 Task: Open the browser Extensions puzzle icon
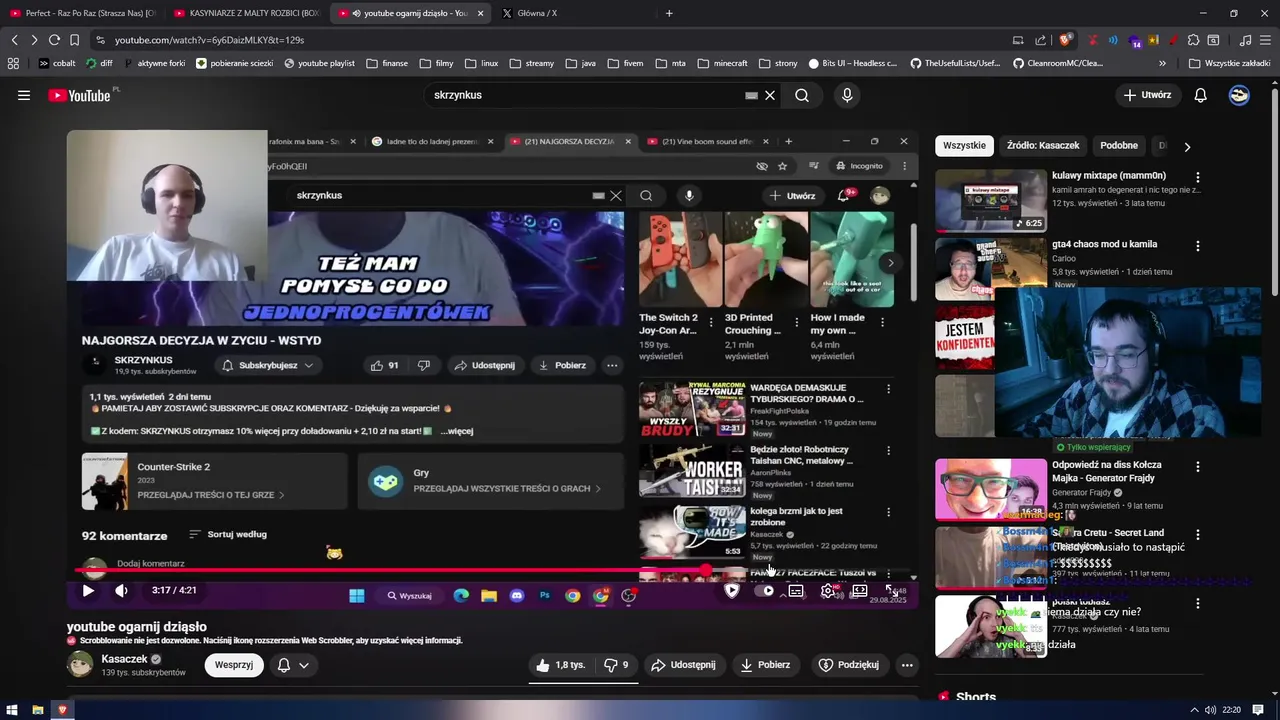(x=1194, y=40)
